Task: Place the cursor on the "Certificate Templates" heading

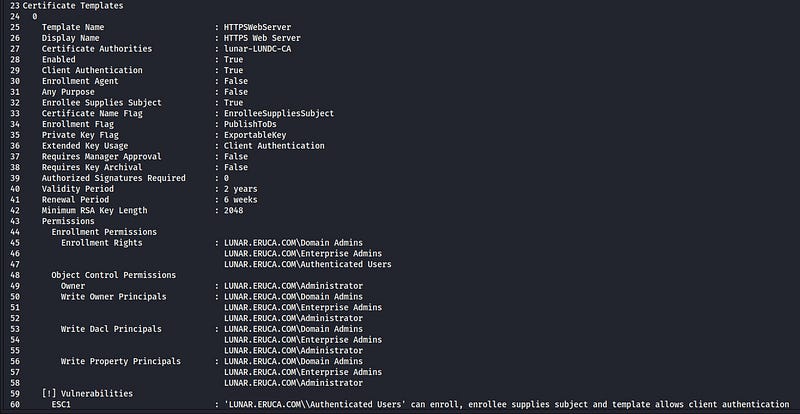Action: (x=73, y=6)
